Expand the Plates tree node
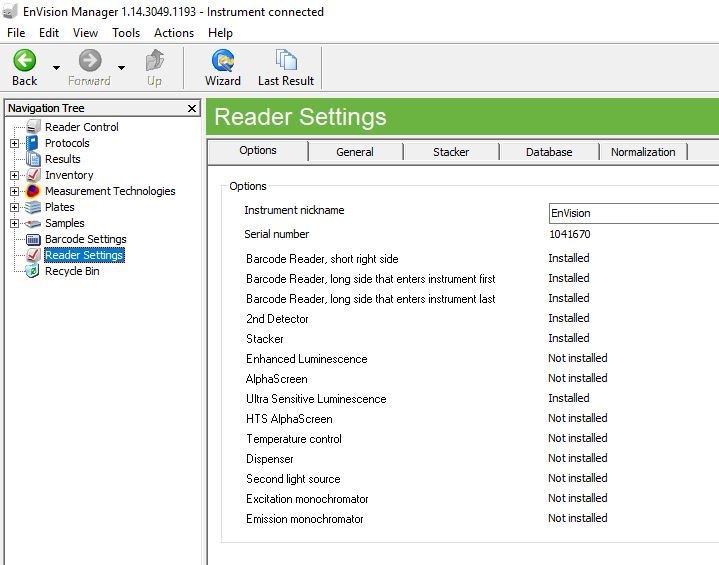 (14, 207)
